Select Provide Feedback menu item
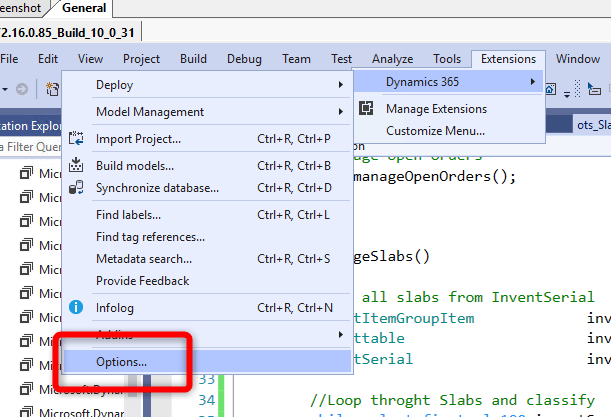 142,281
